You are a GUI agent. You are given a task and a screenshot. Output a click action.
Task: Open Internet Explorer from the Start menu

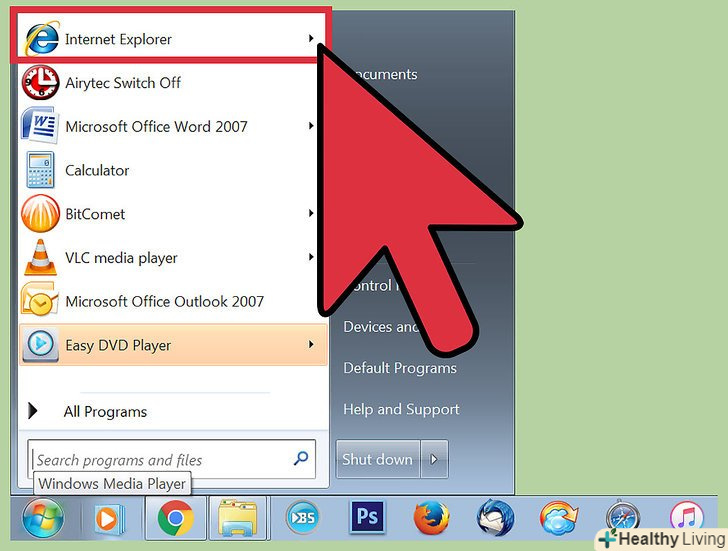click(x=171, y=38)
